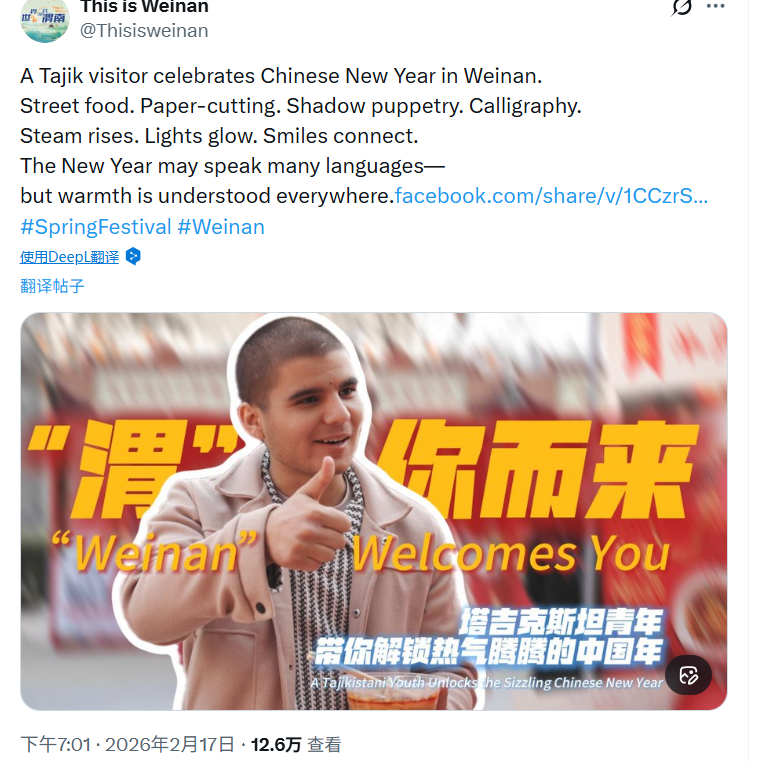The height and width of the screenshot is (762, 775).
Task: Open the Weinan Welcomes You video thumbnail
Action: [374, 511]
